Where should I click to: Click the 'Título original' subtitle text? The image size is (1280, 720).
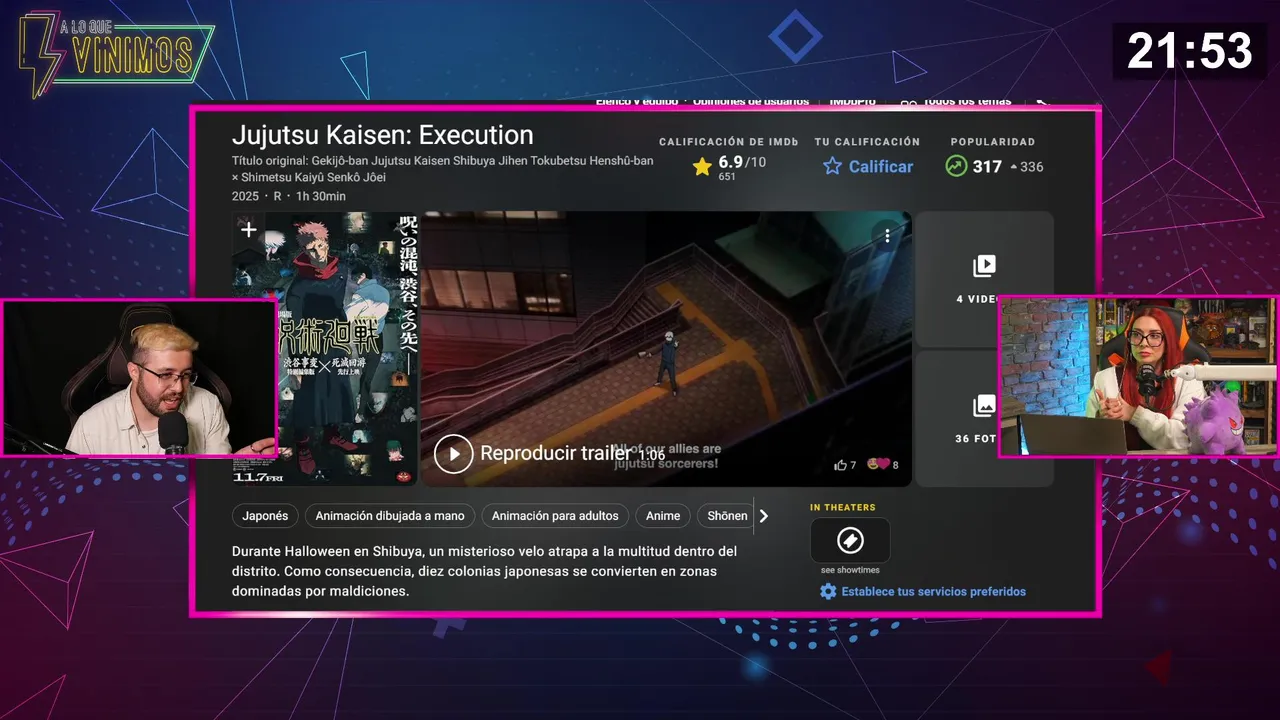pyautogui.click(x=443, y=169)
